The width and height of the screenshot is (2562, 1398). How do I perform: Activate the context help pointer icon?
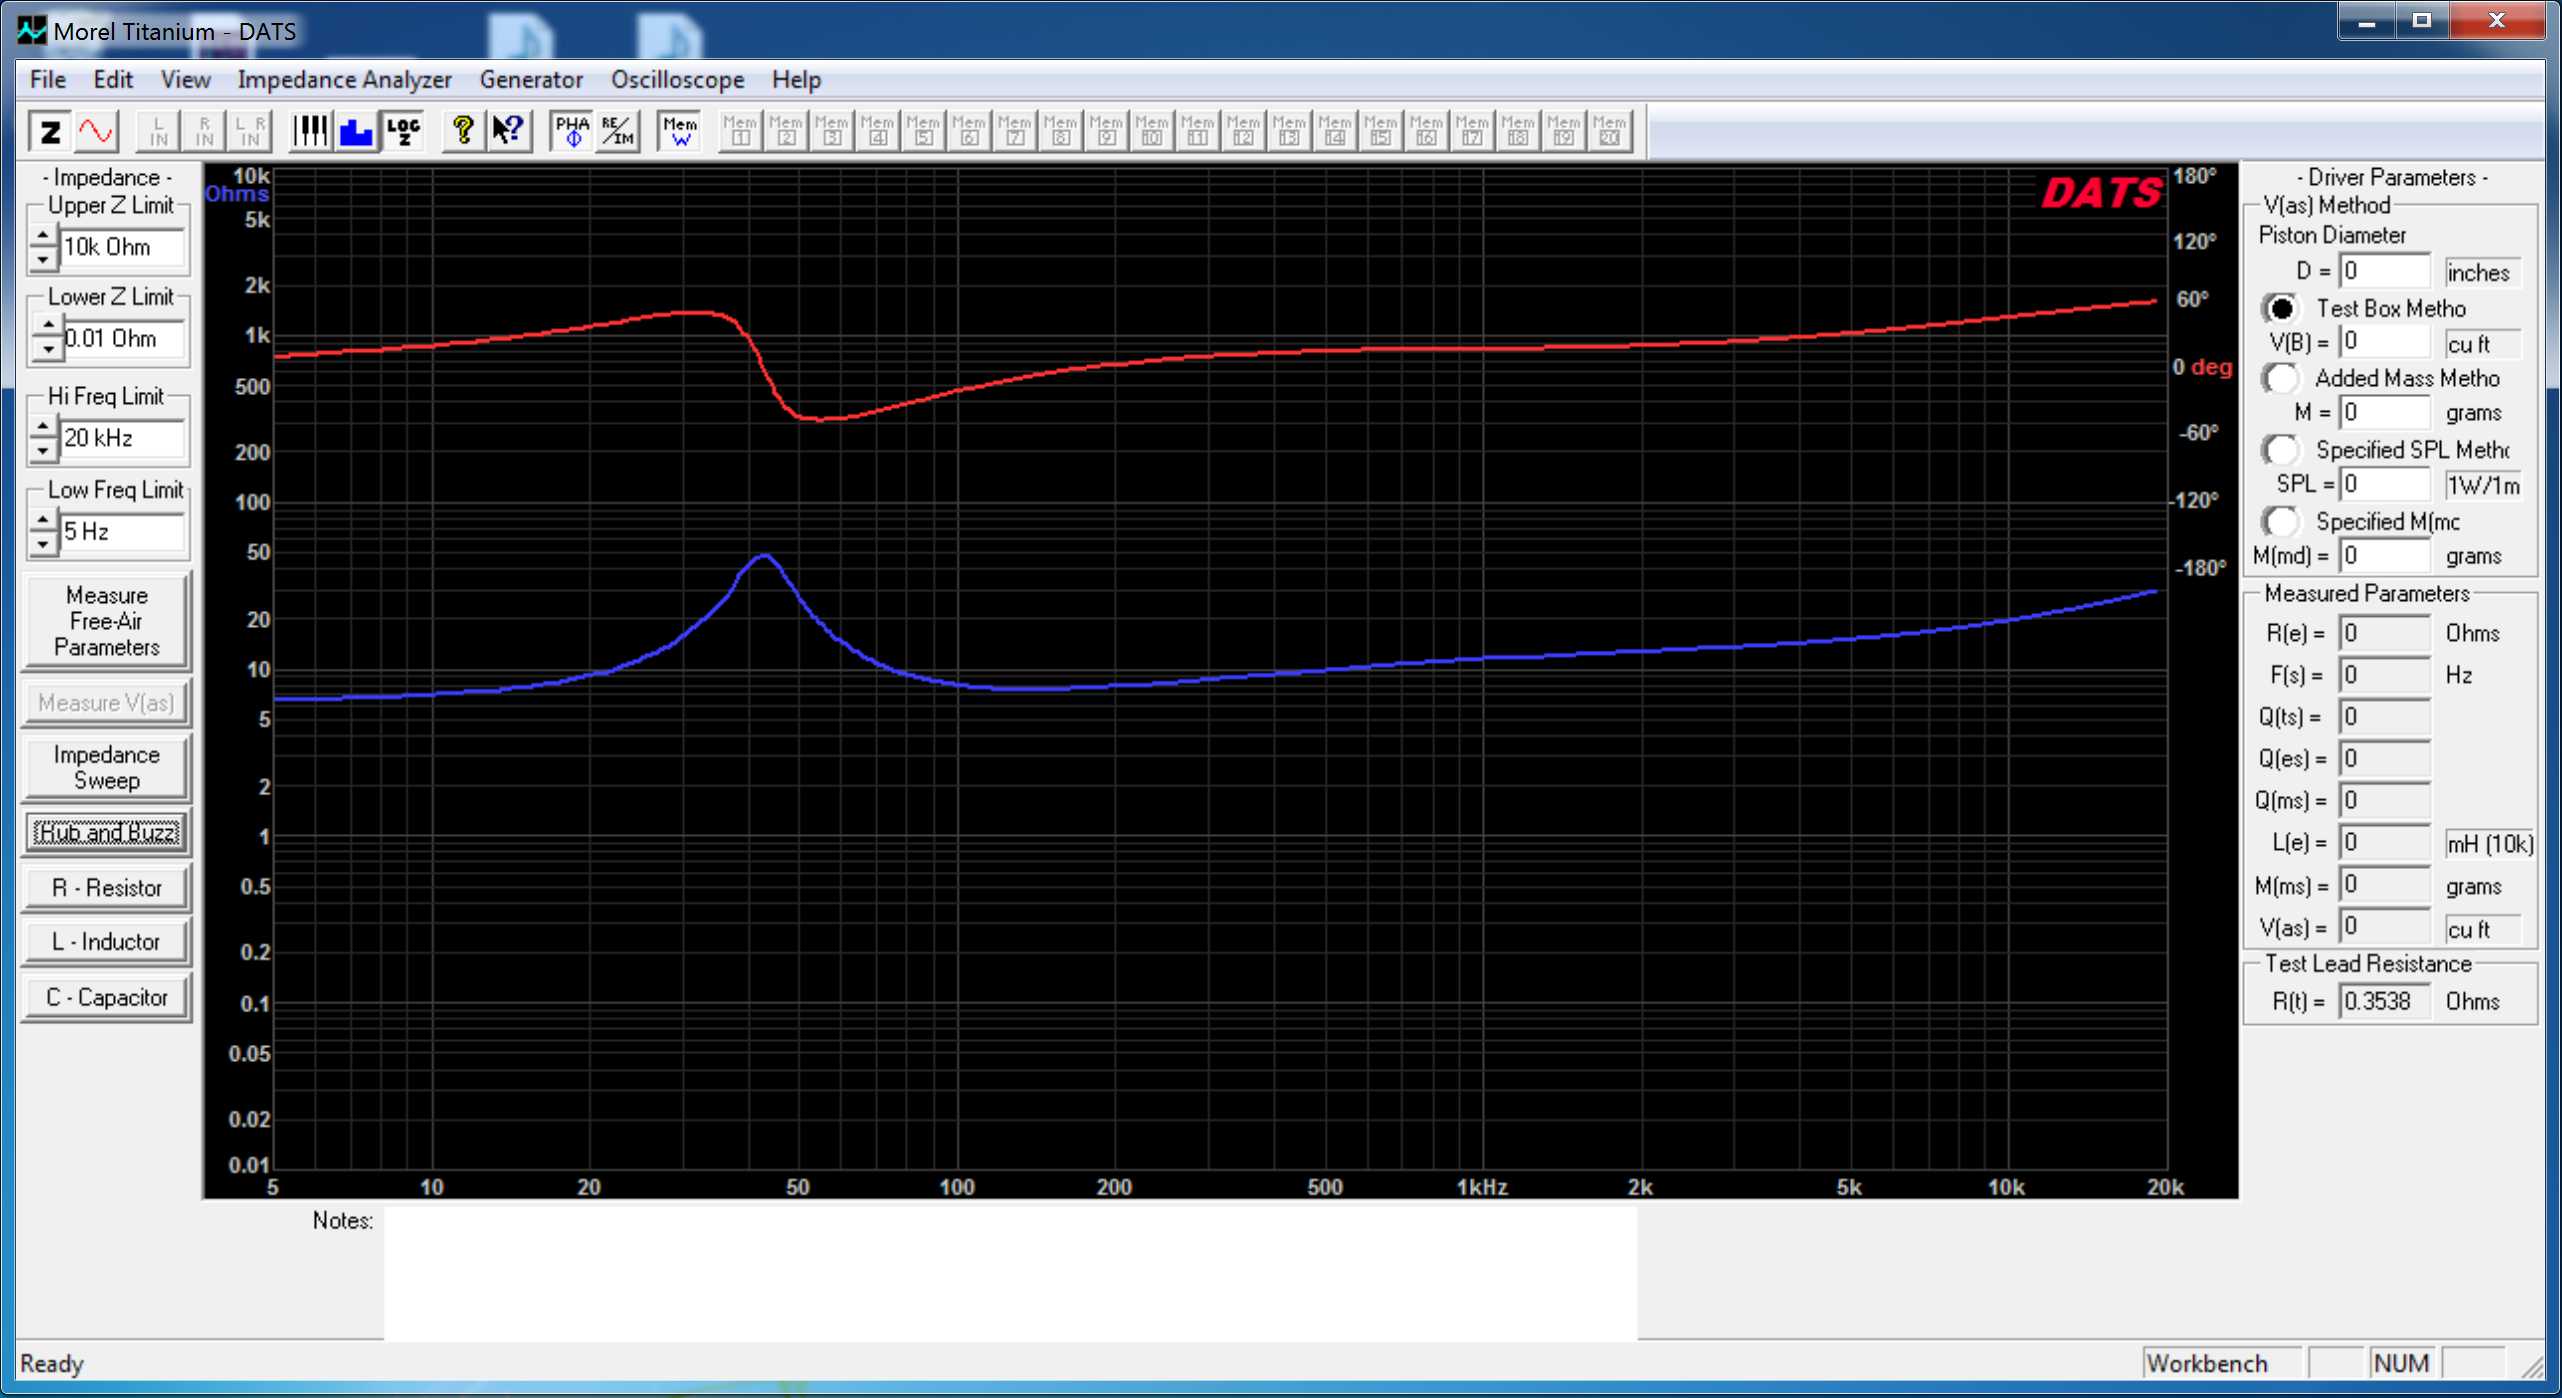coord(508,131)
